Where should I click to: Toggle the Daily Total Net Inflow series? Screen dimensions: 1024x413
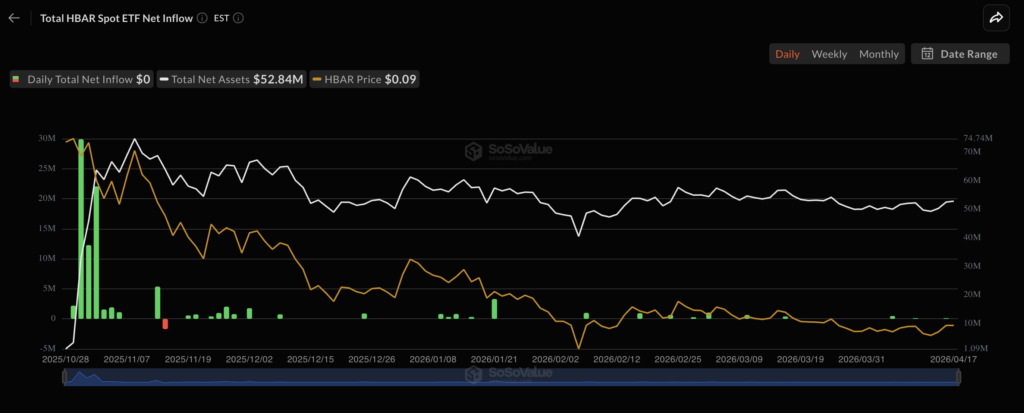(81, 79)
